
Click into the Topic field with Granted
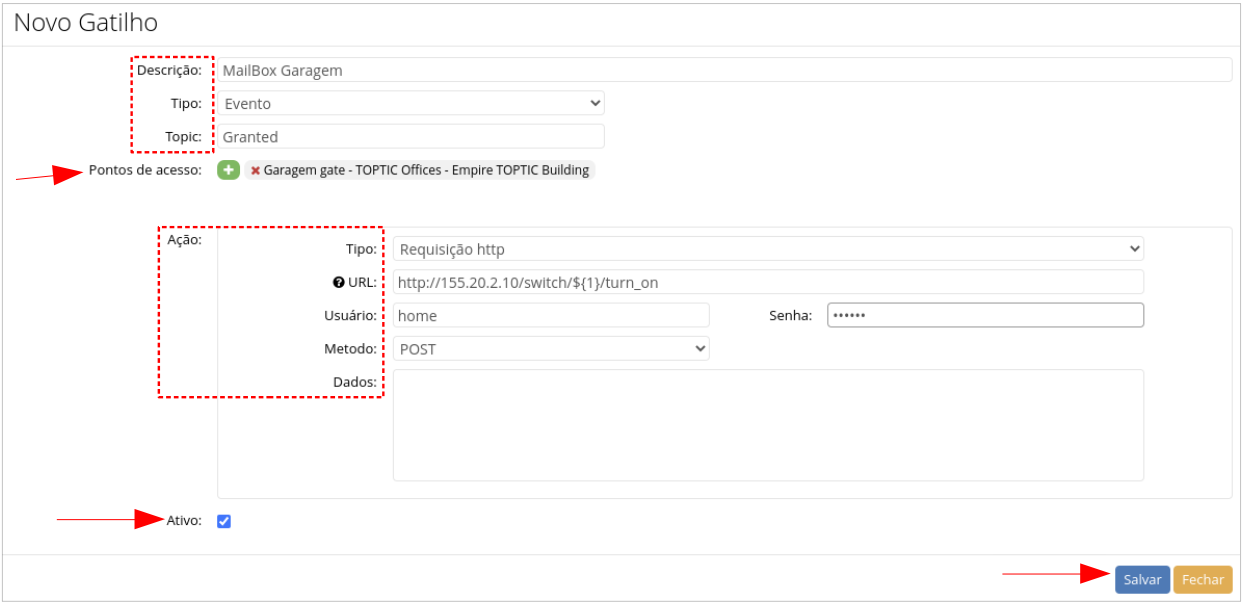click(x=411, y=137)
